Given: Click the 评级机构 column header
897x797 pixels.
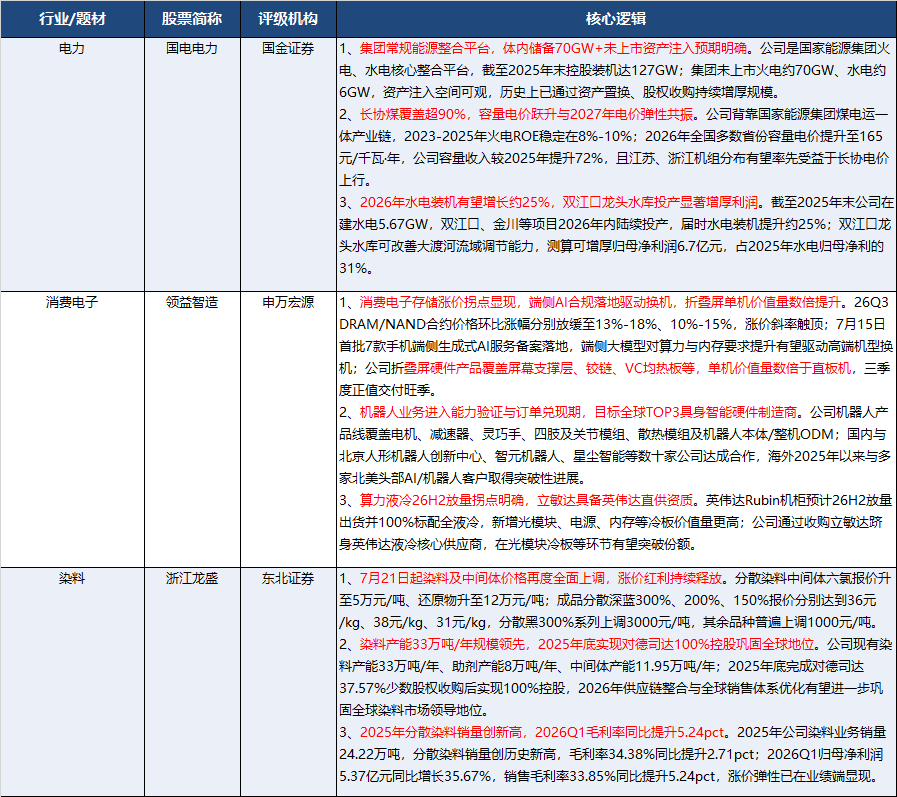Looking at the screenshot, I should [x=288, y=19].
